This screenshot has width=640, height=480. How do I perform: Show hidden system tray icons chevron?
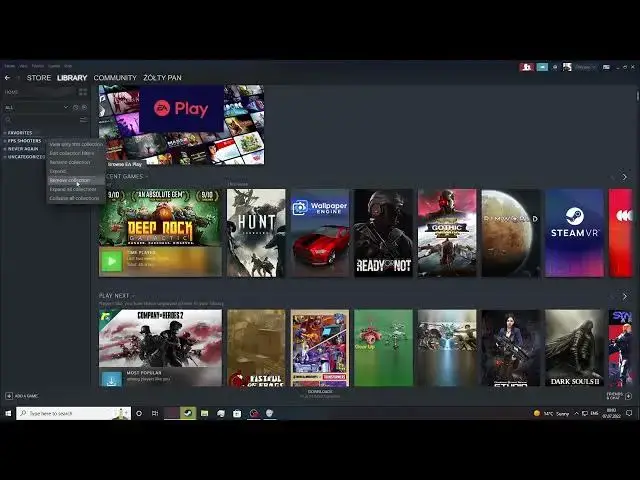tap(576, 413)
